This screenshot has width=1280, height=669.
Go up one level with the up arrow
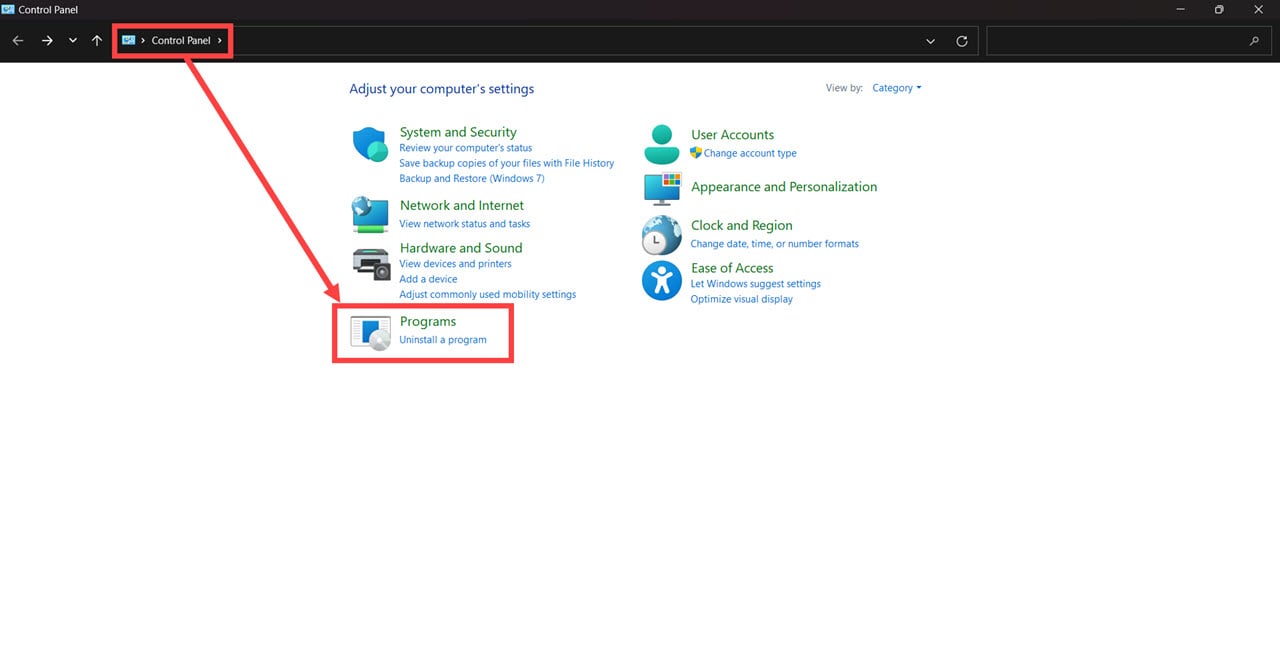click(97, 41)
